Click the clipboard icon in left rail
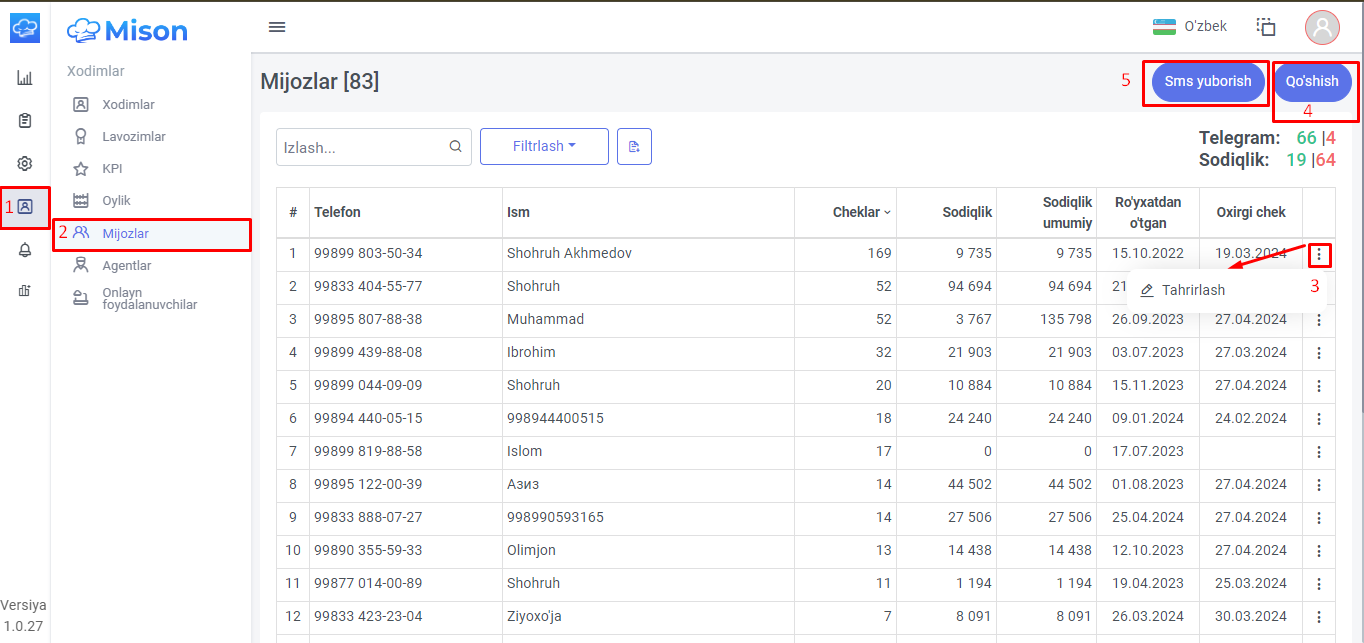 pyautogui.click(x=25, y=121)
